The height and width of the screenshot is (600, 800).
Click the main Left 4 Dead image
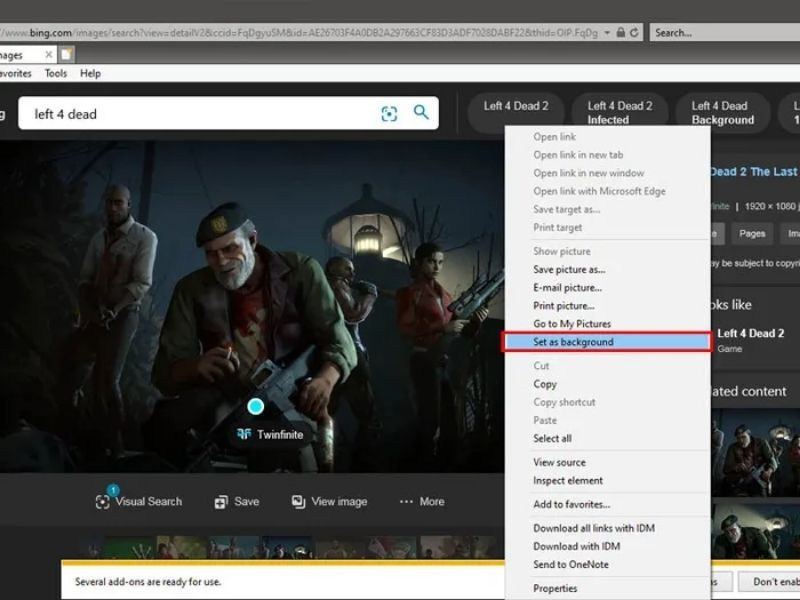coord(252,306)
